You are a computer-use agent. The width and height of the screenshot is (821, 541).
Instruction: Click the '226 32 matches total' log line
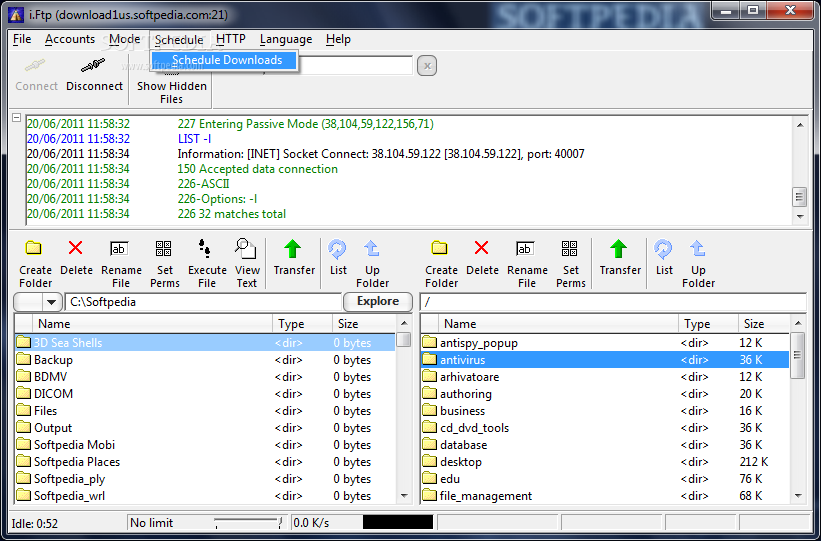[232, 214]
